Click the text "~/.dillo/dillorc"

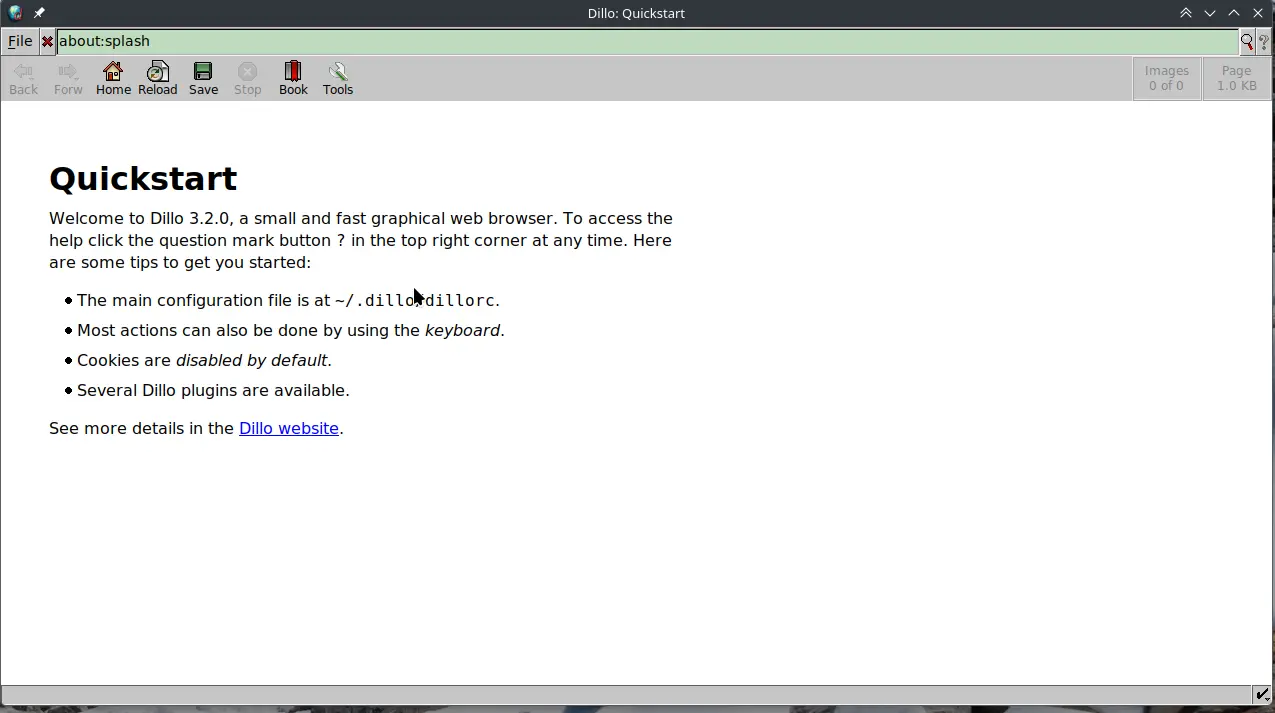(415, 300)
